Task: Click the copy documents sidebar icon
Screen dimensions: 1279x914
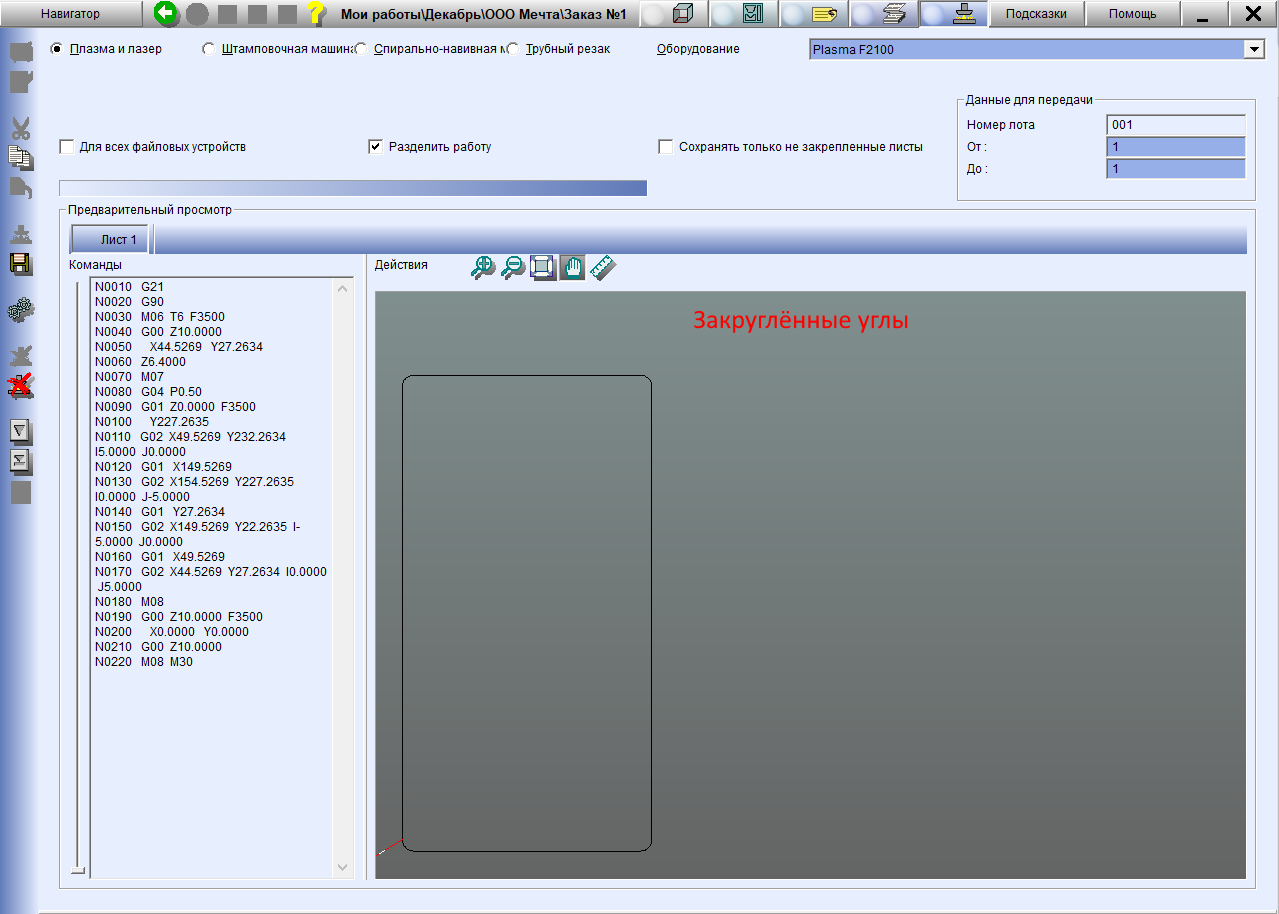Action: [21, 157]
